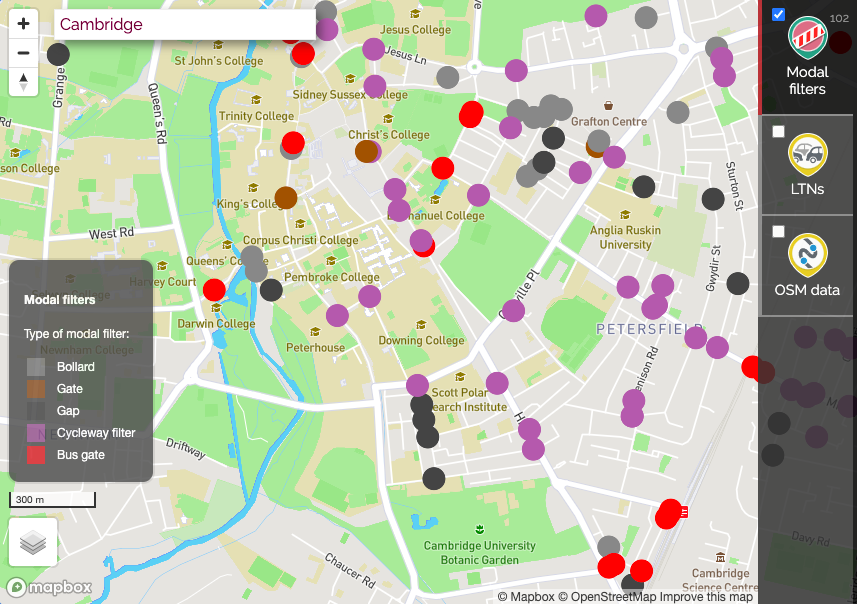
Task: Select the Christ's College map icon
Action: pyautogui.click(x=388, y=119)
